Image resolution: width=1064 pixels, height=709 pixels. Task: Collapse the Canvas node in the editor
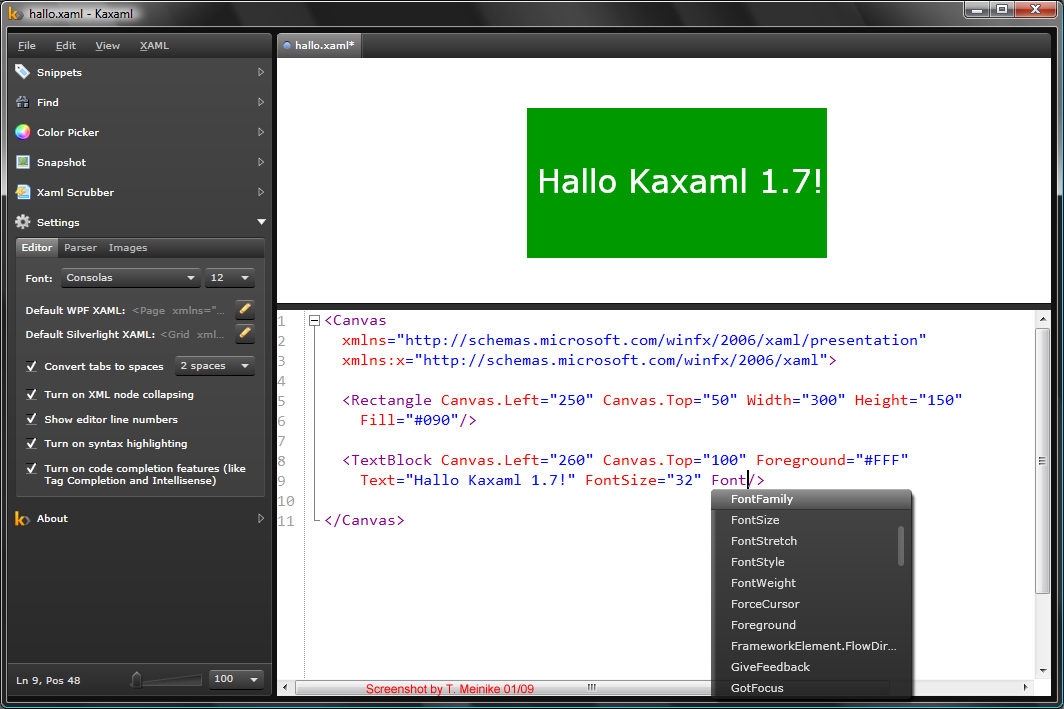[x=314, y=320]
